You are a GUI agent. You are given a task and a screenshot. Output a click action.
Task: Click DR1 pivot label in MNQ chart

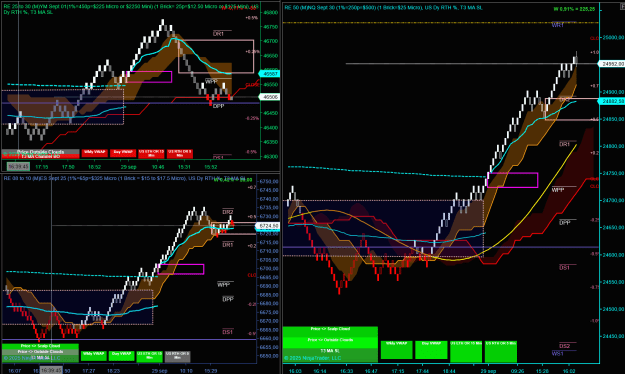[x=564, y=144]
